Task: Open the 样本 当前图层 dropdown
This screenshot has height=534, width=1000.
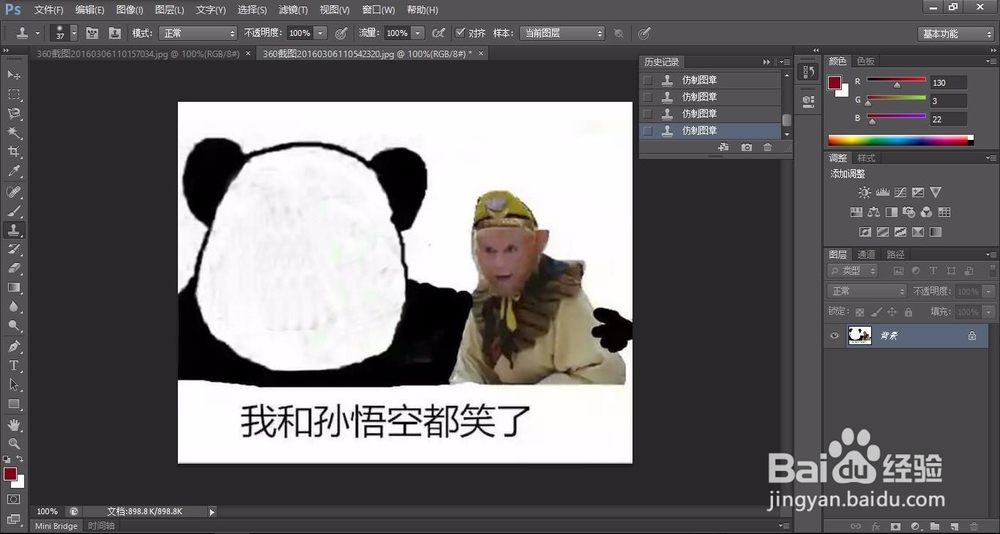Action: pyautogui.click(x=562, y=33)
